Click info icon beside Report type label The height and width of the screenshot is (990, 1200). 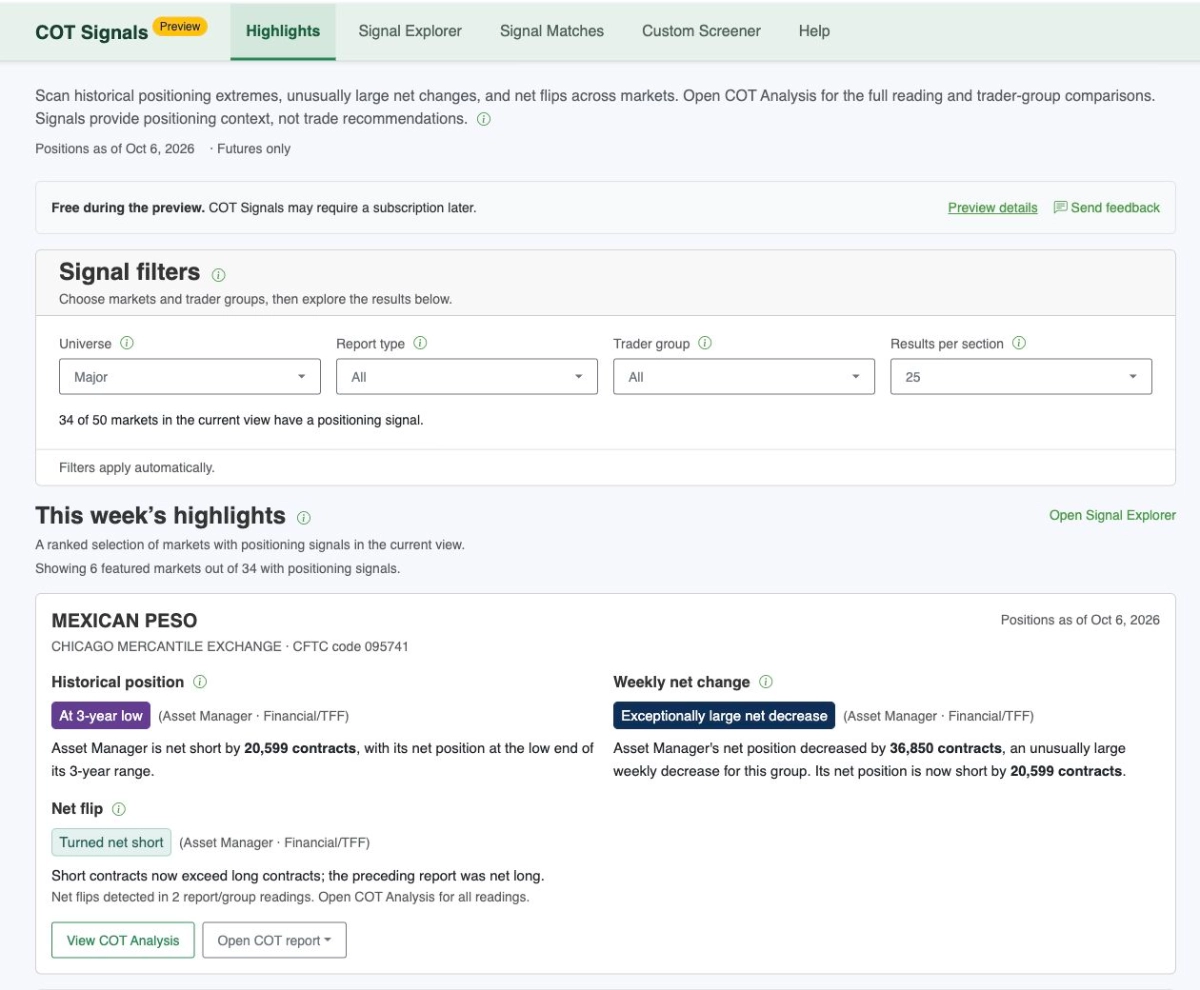point(420,343)
